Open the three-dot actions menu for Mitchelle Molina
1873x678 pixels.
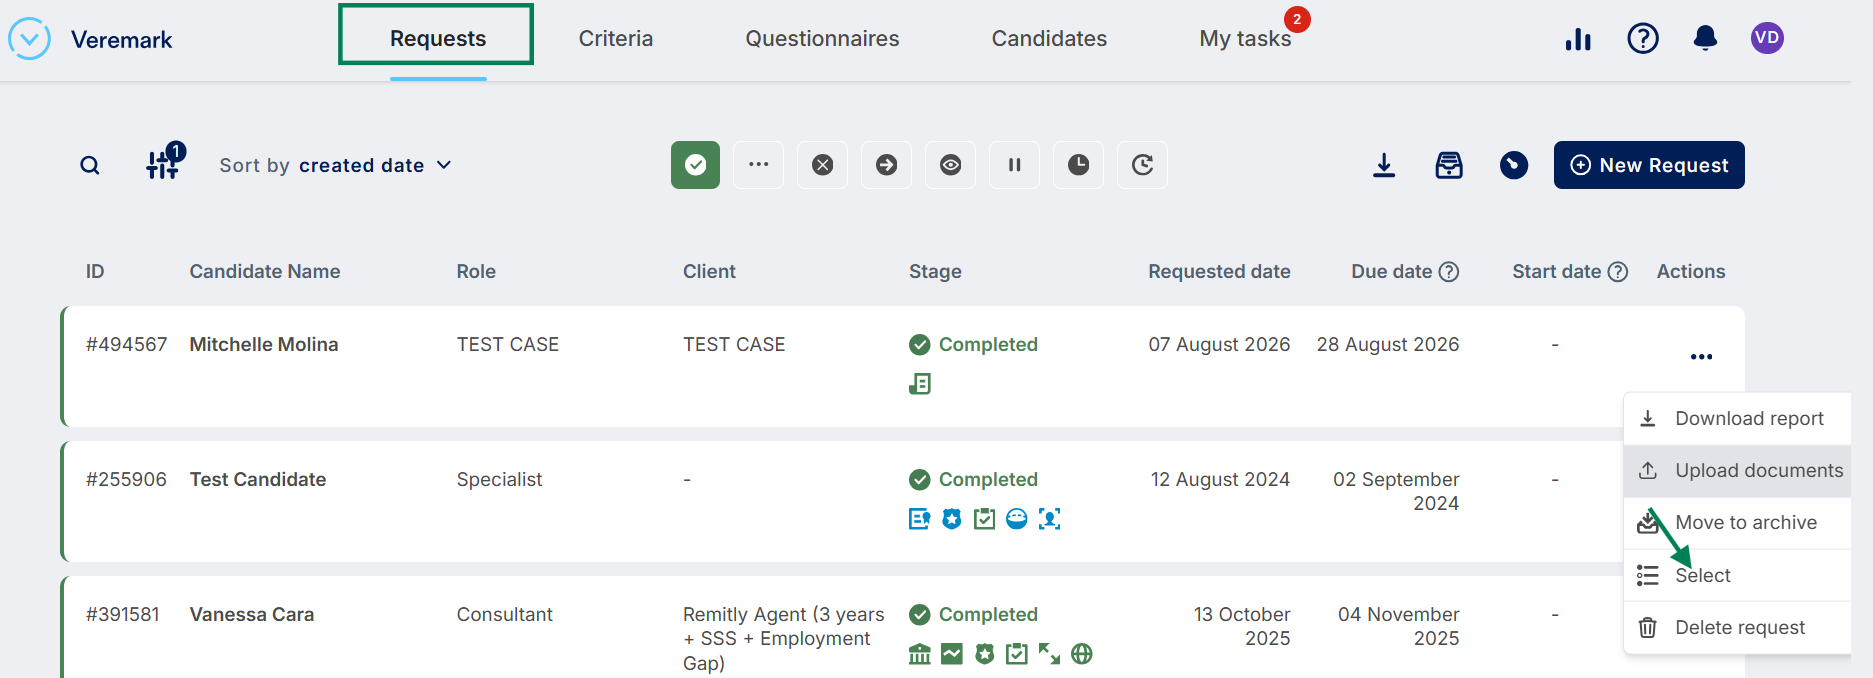click(1701, 357)
